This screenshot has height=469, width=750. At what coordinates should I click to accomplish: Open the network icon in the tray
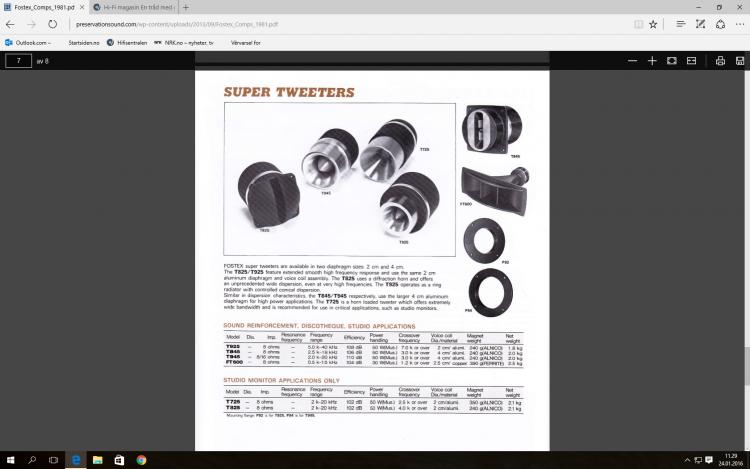point(698,460)
